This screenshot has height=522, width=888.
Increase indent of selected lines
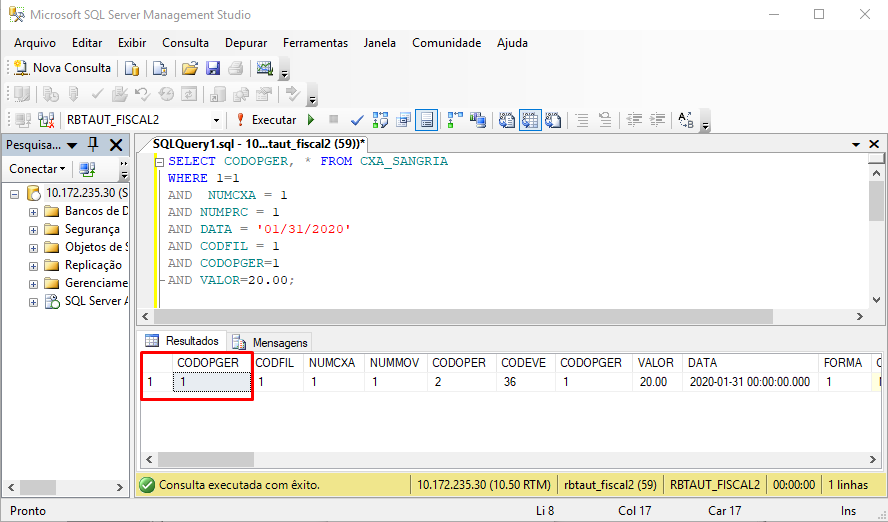(x=657, y=120)
